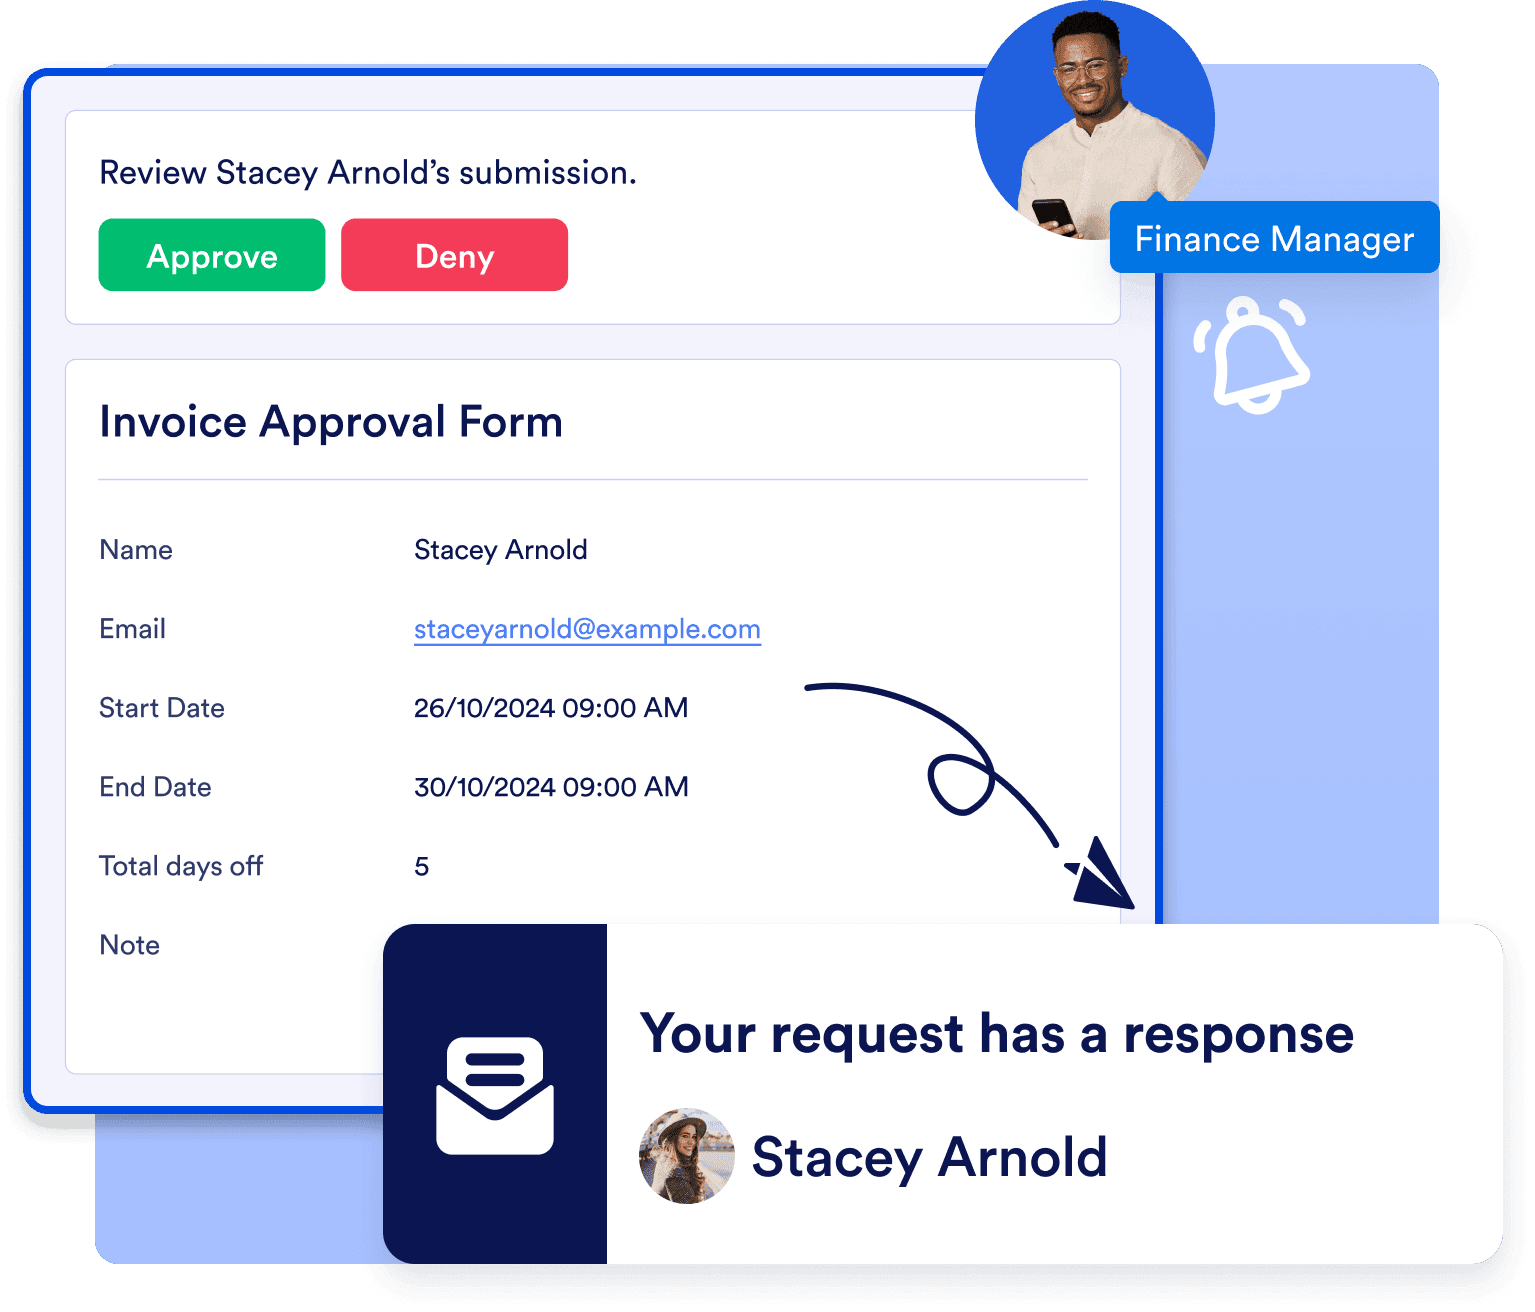Open the staceyarnold@example.com email link
1535x1312 pixels.
pyautogui.click(x=587, y=629)
